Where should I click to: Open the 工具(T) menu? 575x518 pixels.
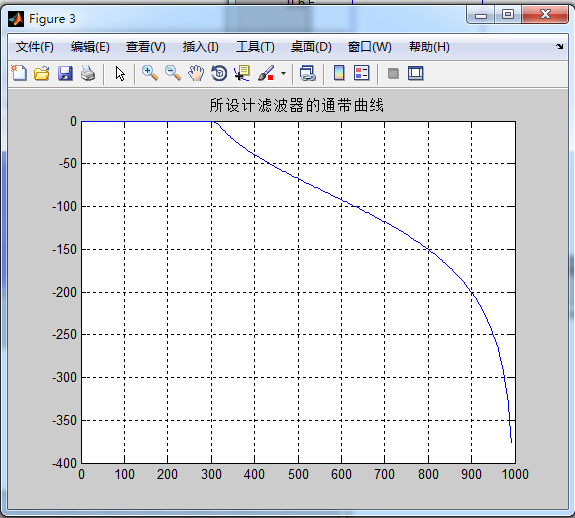255,47
